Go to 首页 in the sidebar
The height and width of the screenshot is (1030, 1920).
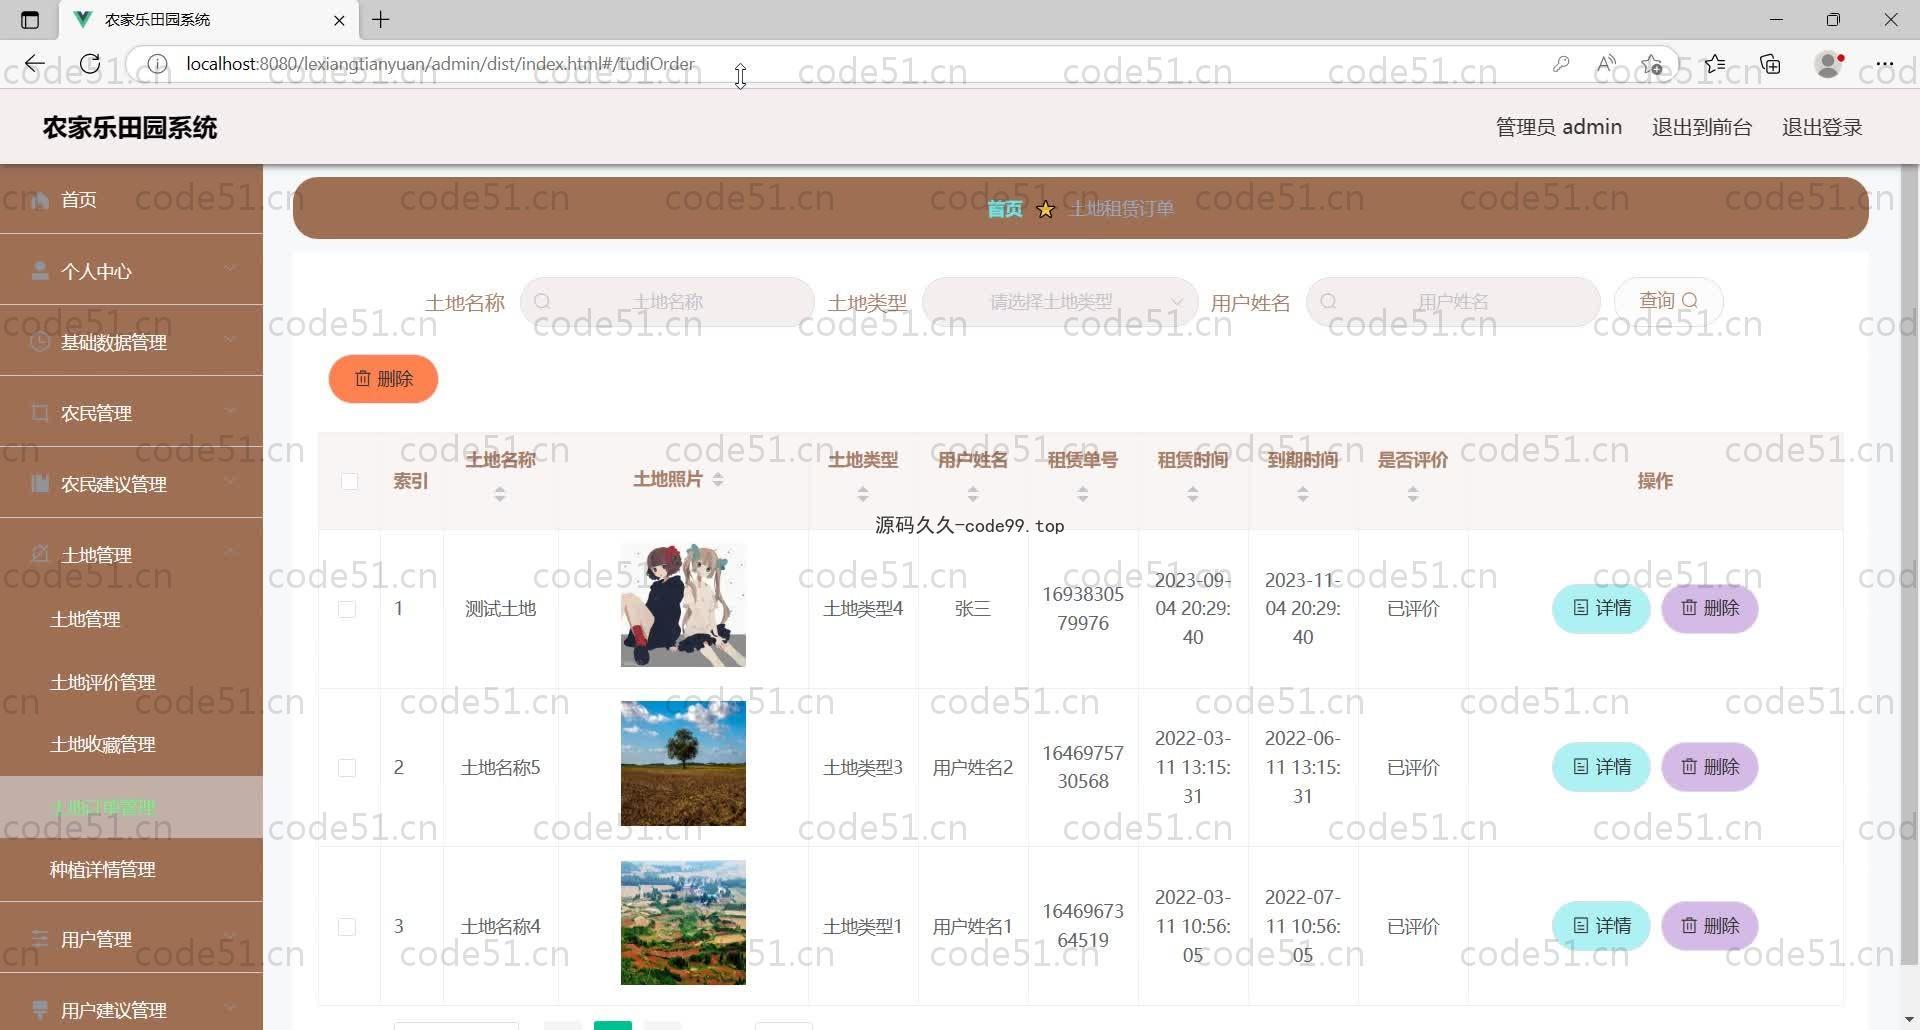(x=131, y=200)
